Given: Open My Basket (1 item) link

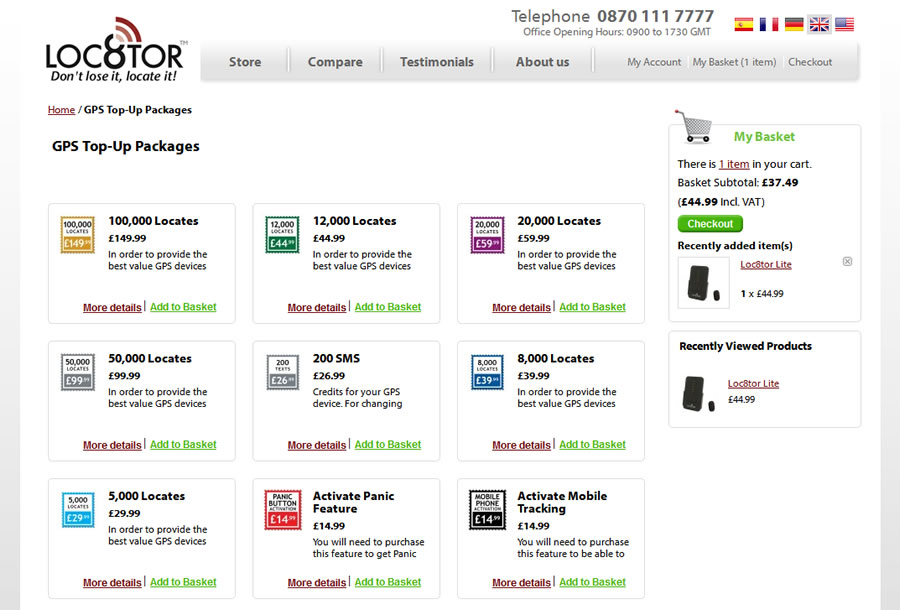Looking at the screenshot, I should coord(734,62).
